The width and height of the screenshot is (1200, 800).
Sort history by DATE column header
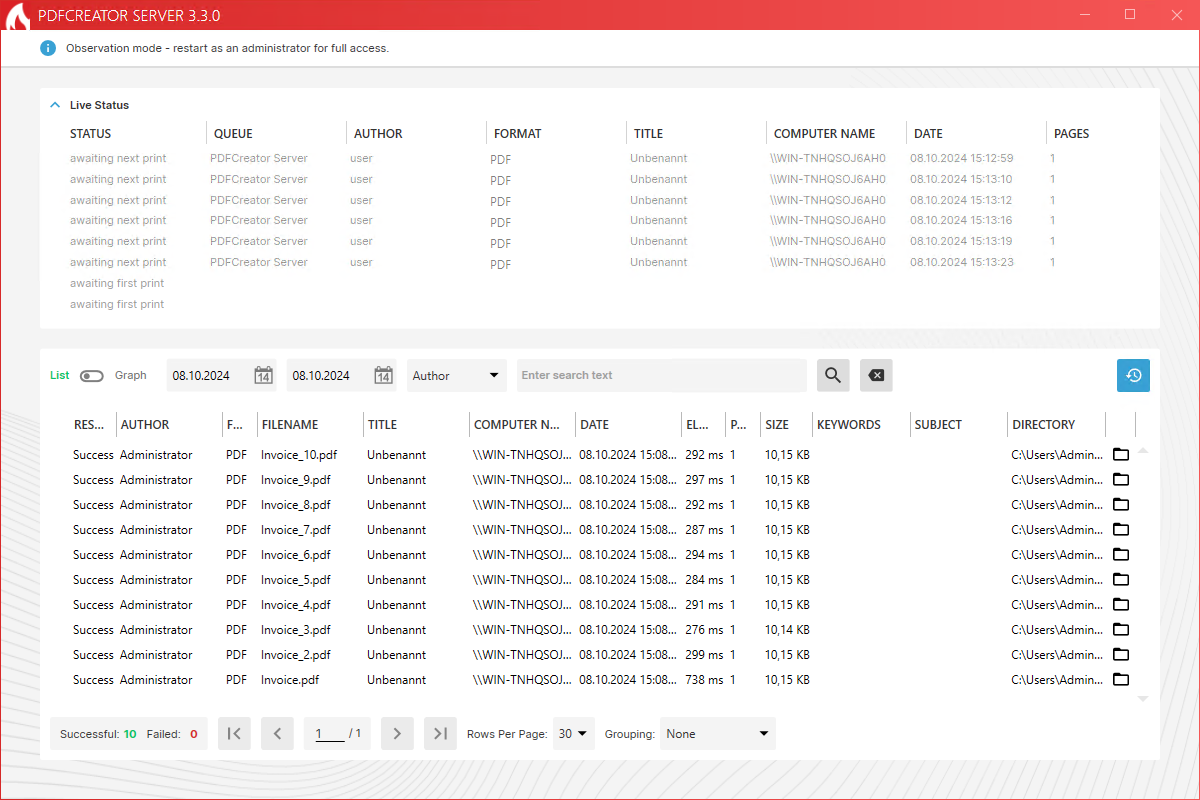coord(594,425)
